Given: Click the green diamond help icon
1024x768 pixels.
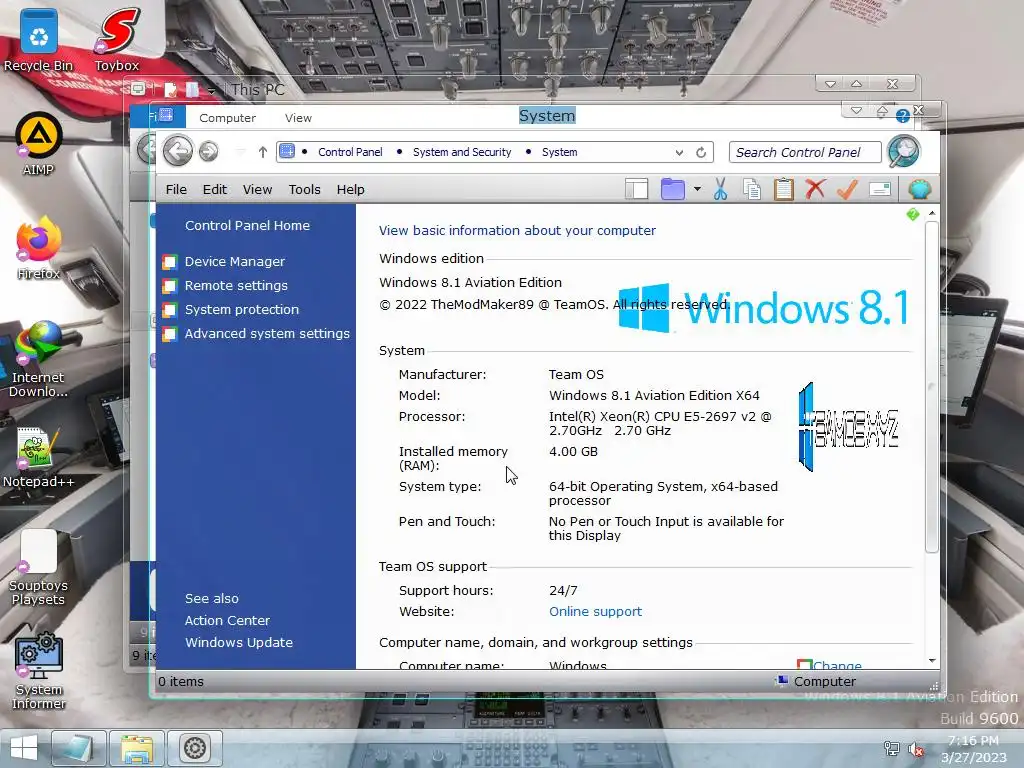Looking at the screenshot, I should pyautogui.click(x=913, y=214).
